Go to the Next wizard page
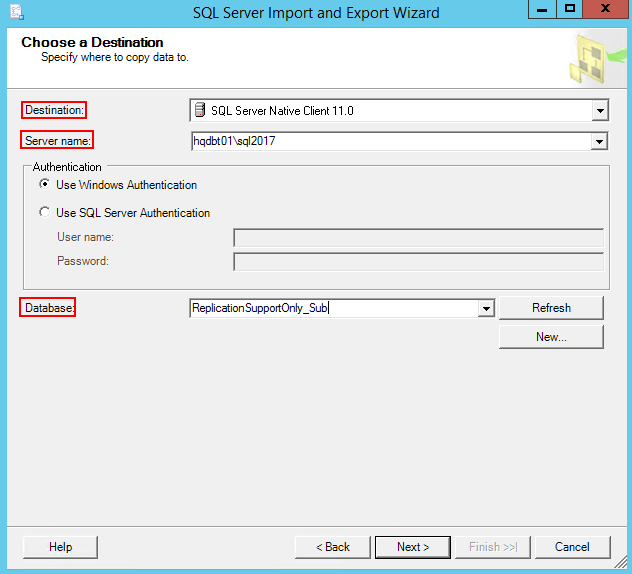The height and width of the screenshot is (574, 632). [x=413, y=547]
